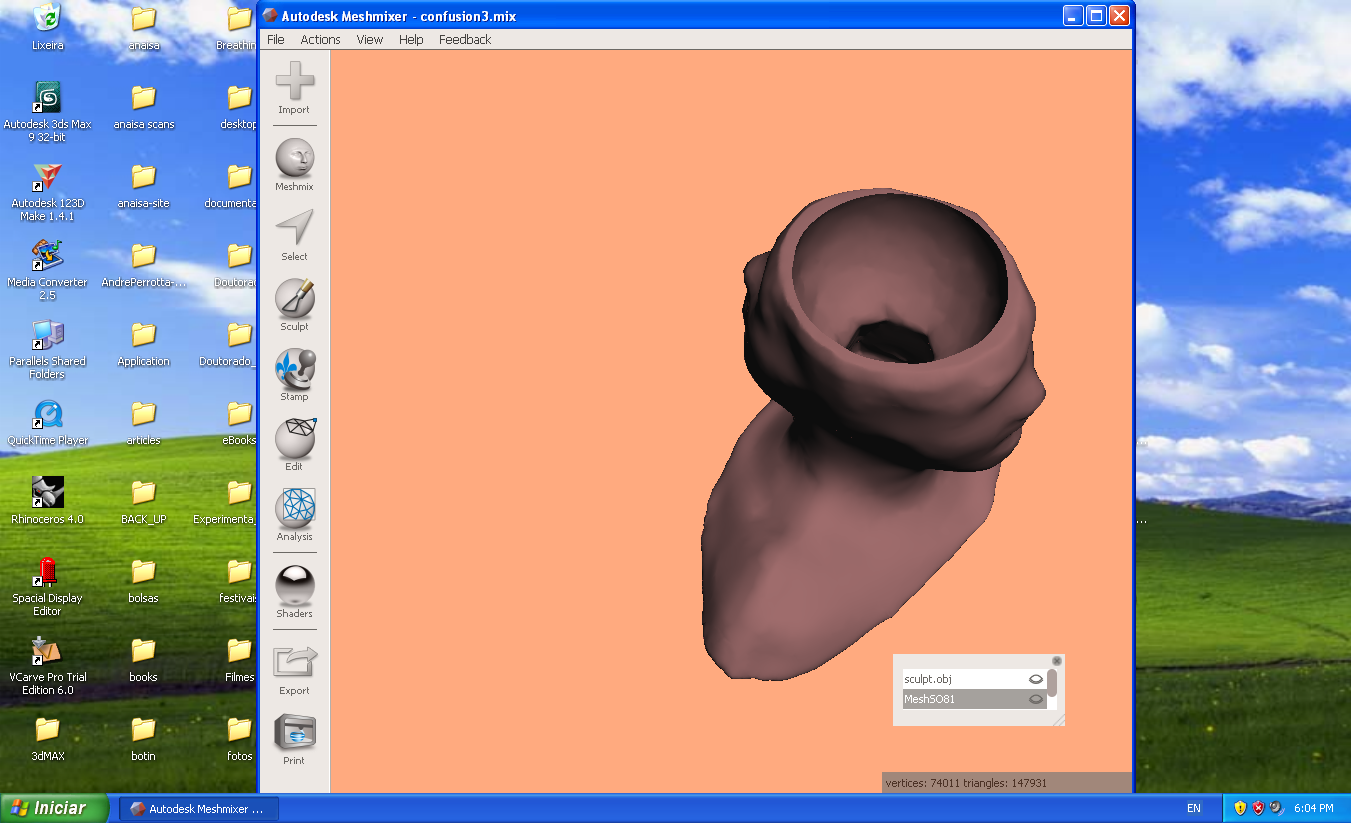Click the Iniciar start button
The height and width of the screenshot is (823, 1351).
point(55,808)
